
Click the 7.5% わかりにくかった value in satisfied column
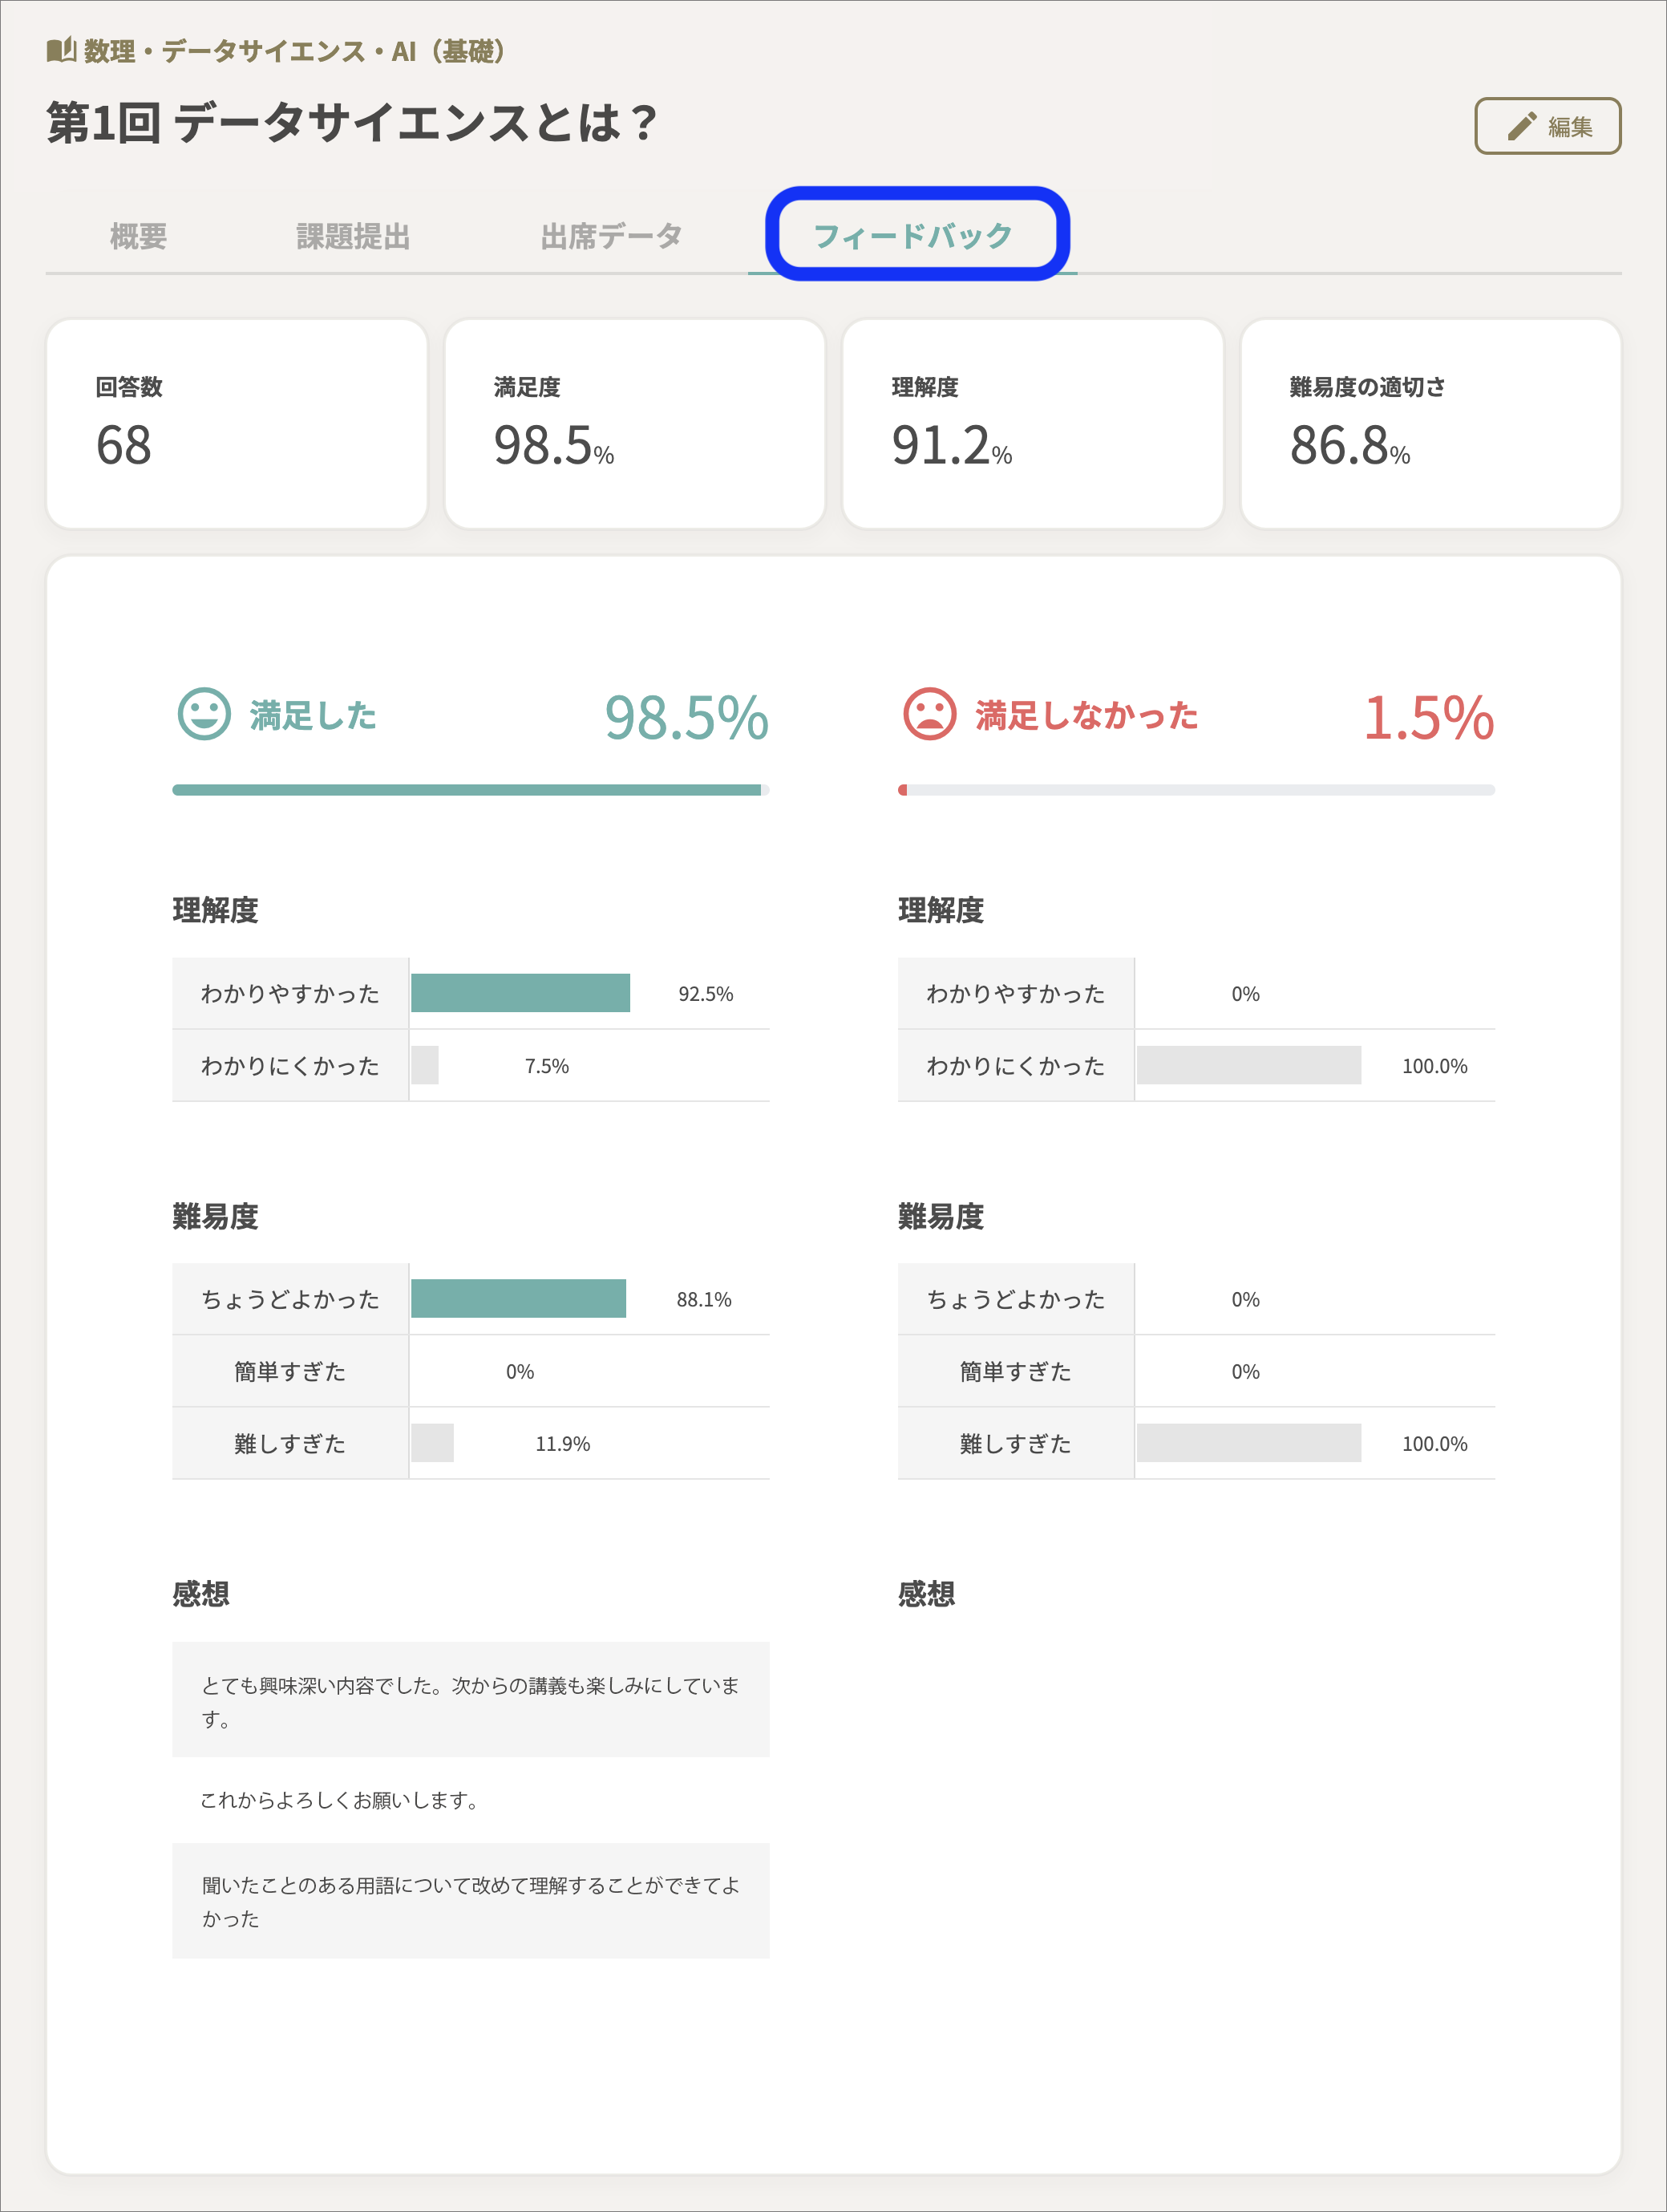(x=547, y=1066)
